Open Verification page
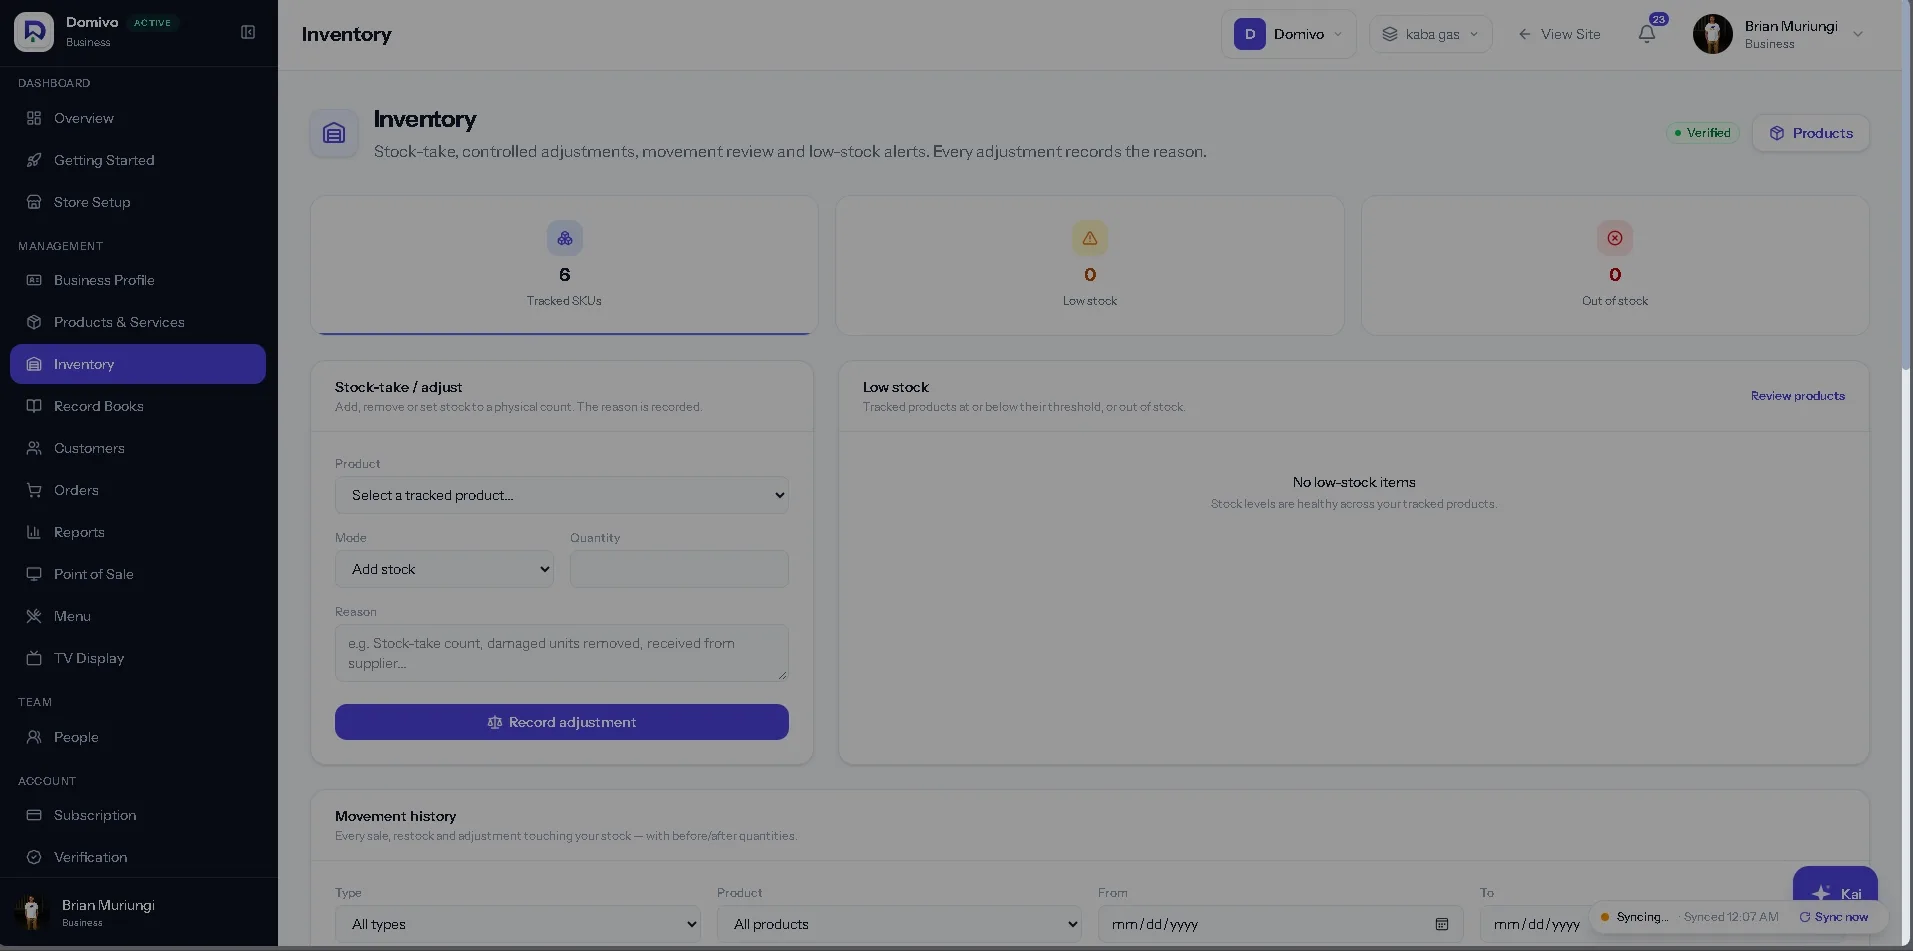 (x=138, y=857)
